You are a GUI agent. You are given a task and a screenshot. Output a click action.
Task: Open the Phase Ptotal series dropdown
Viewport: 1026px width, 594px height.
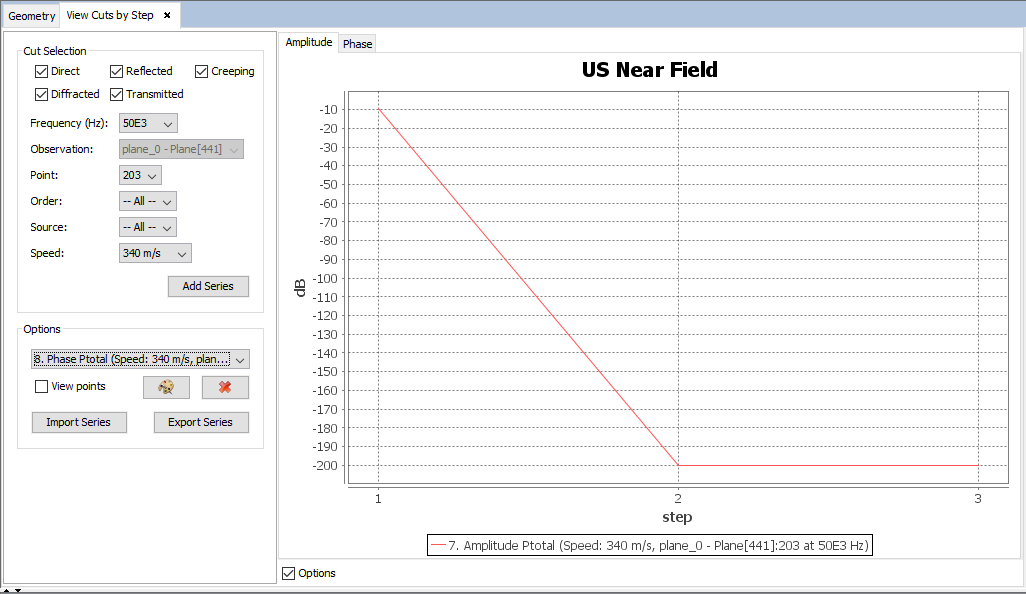click(x=140, y=359)
